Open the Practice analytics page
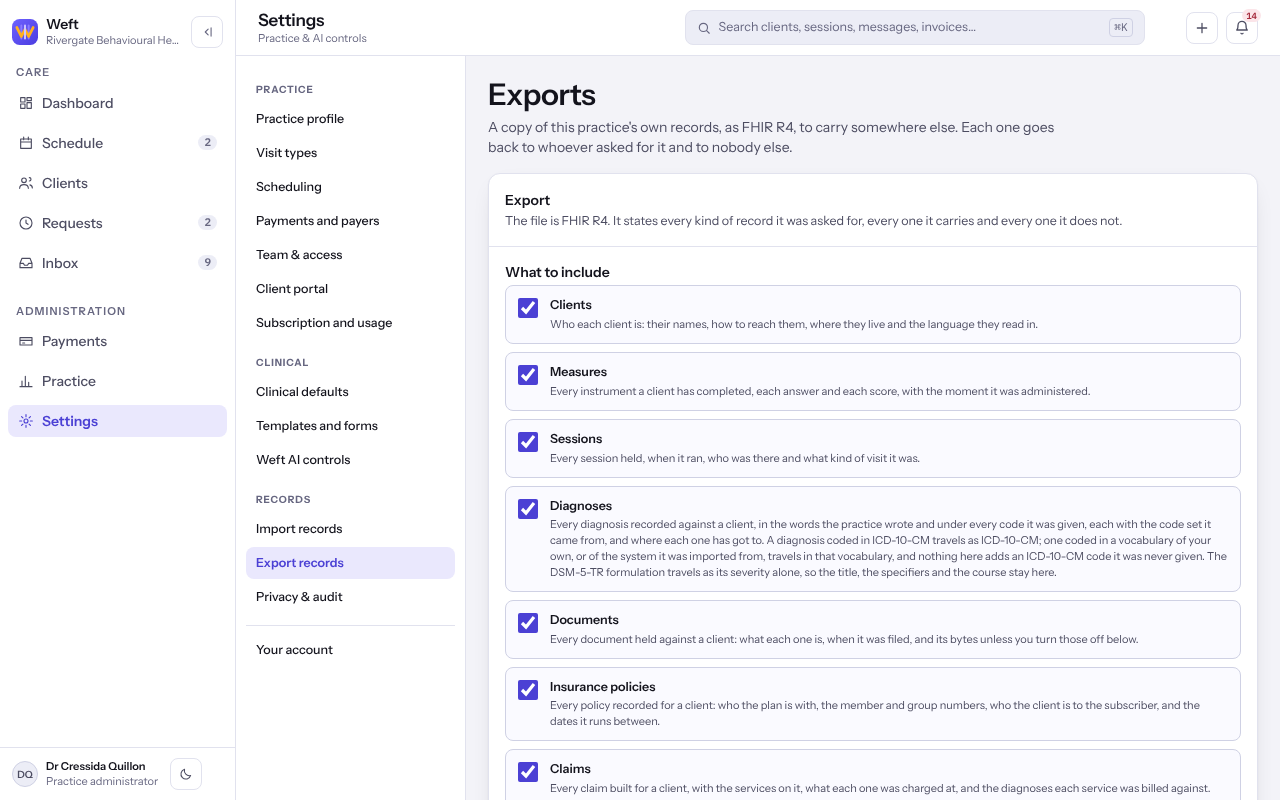Screen dimensions: 1280x800 (x=117, y=381)
